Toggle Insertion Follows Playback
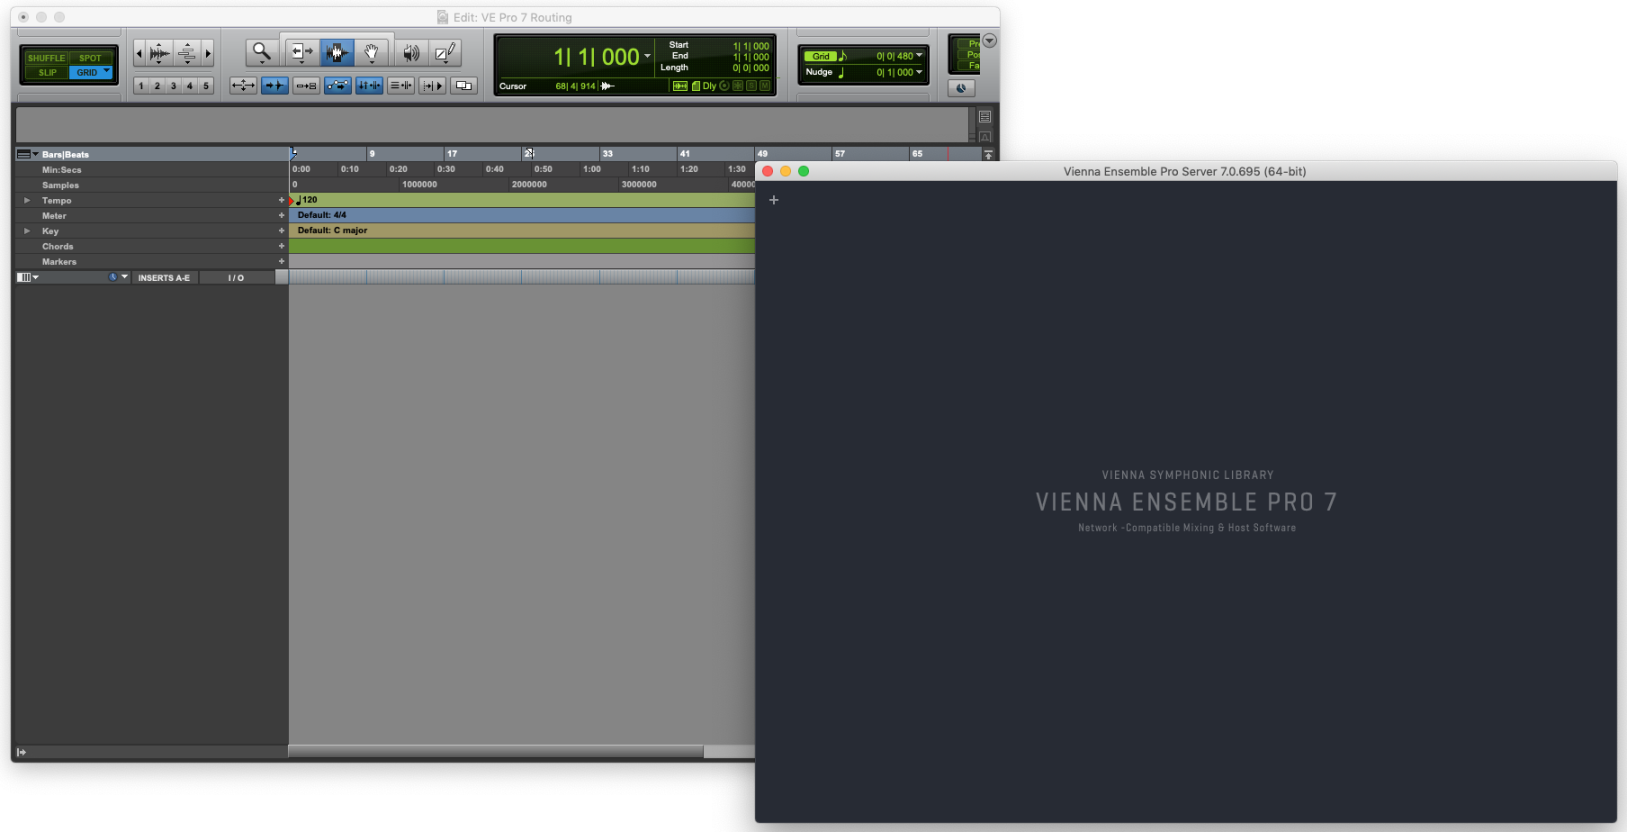The height and width of the screenshot is (832, 1627). (432, 86)
